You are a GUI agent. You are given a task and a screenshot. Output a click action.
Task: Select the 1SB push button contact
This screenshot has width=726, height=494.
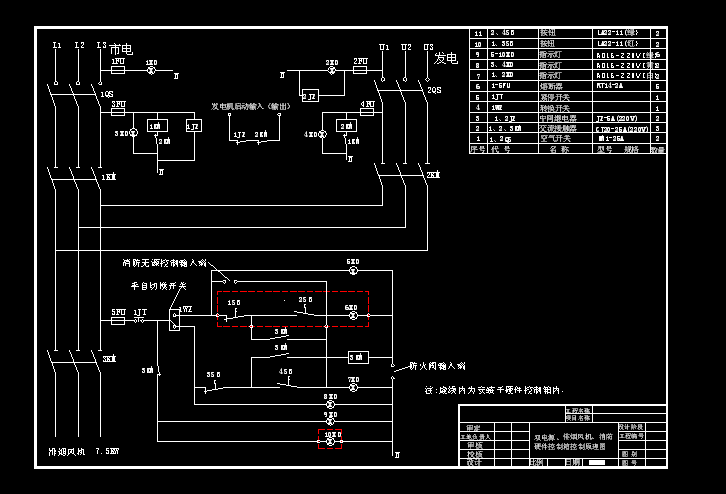[234, 315]
